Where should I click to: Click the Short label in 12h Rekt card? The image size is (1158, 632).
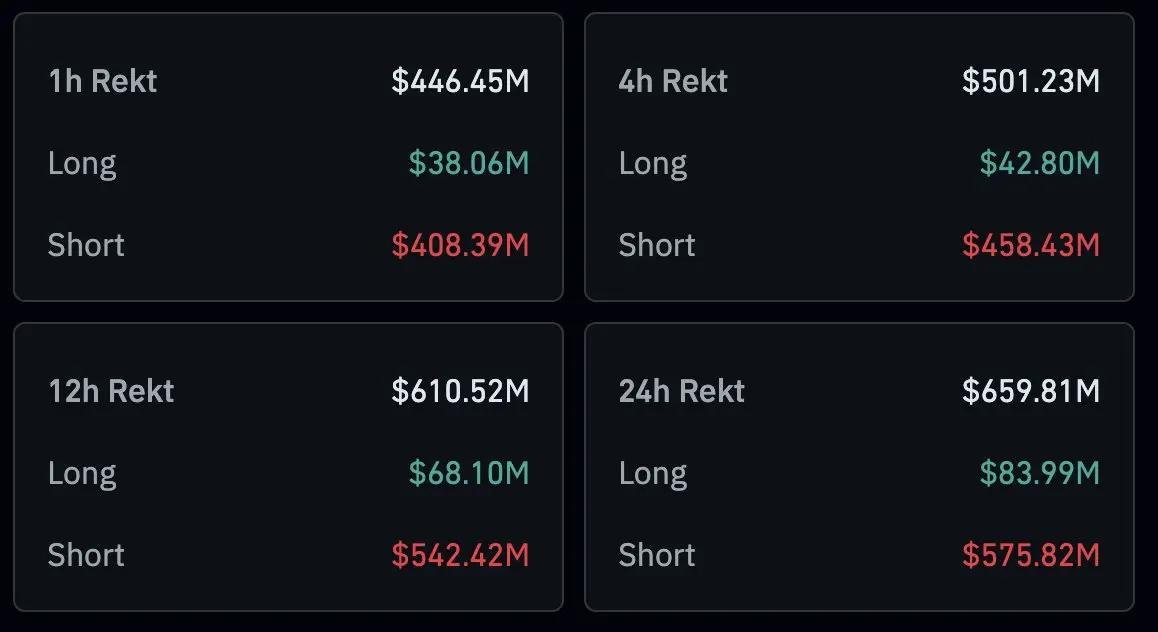(86, 555)
